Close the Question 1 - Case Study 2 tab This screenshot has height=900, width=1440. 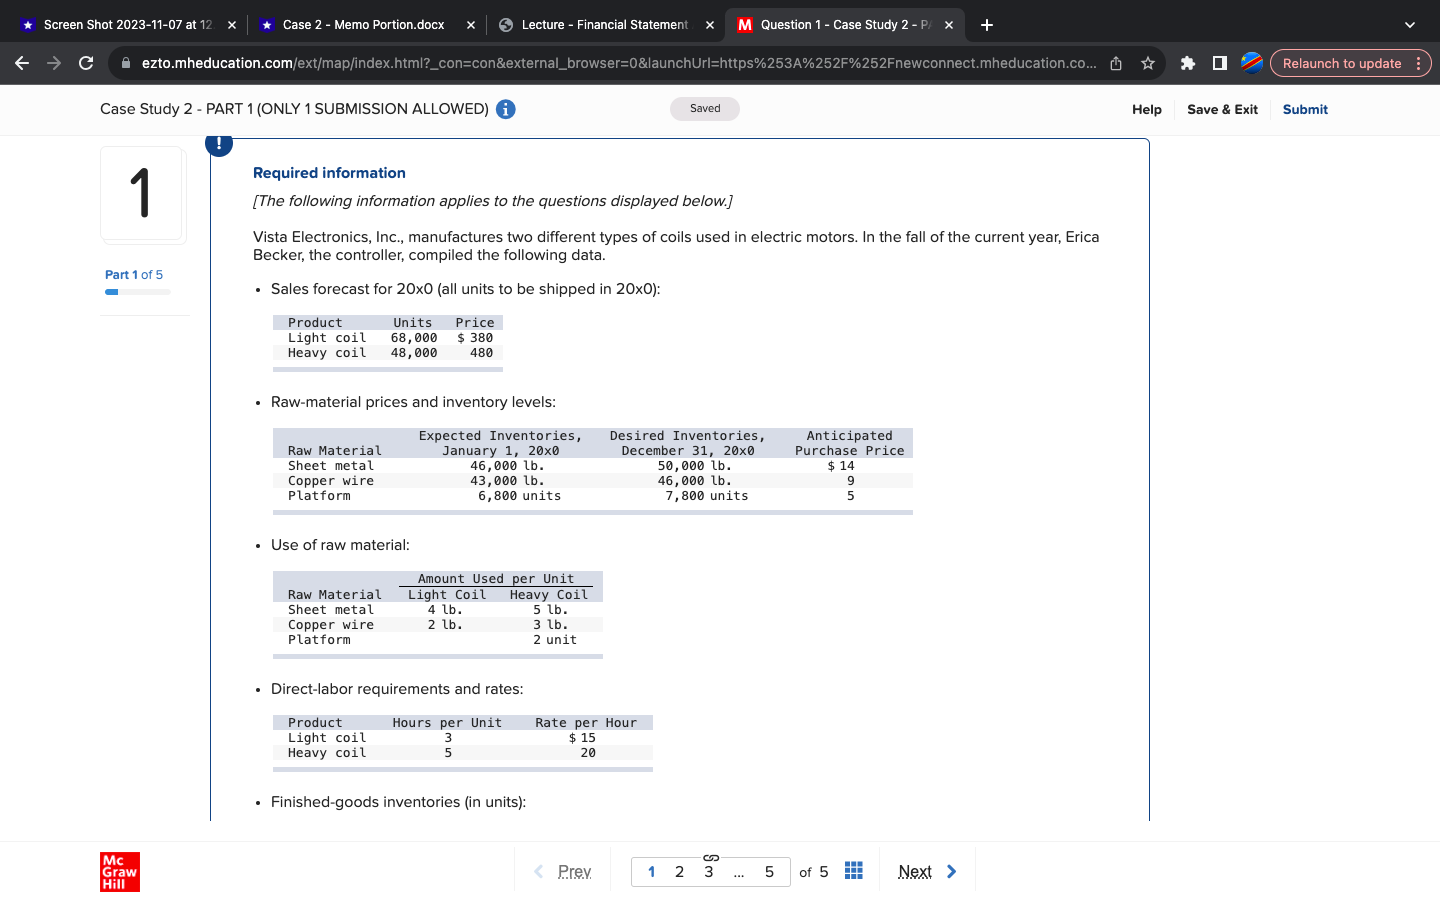click(949, 25)
